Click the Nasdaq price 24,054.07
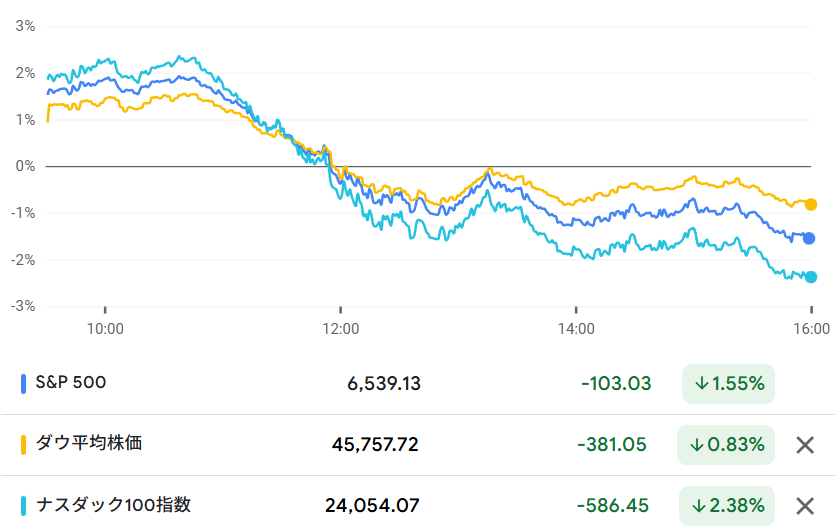 click(x=373, y=506)
